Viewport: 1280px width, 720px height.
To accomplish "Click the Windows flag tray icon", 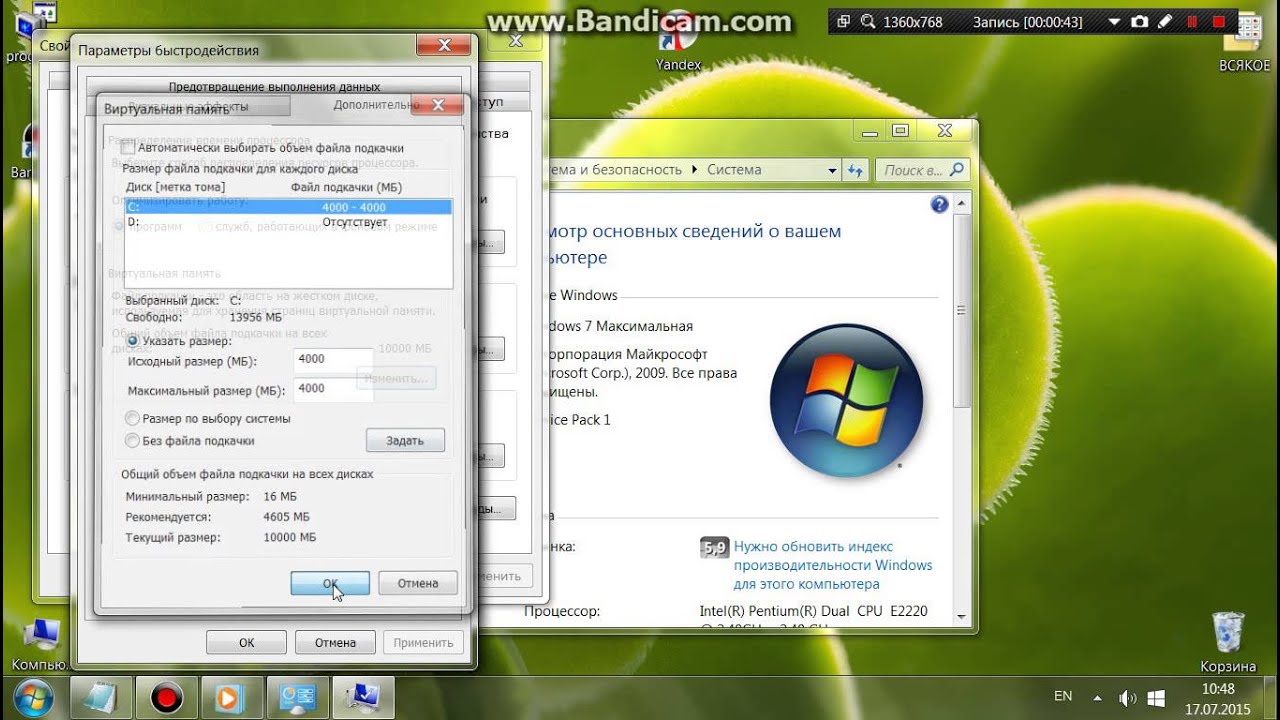I will coord(1157,697).
